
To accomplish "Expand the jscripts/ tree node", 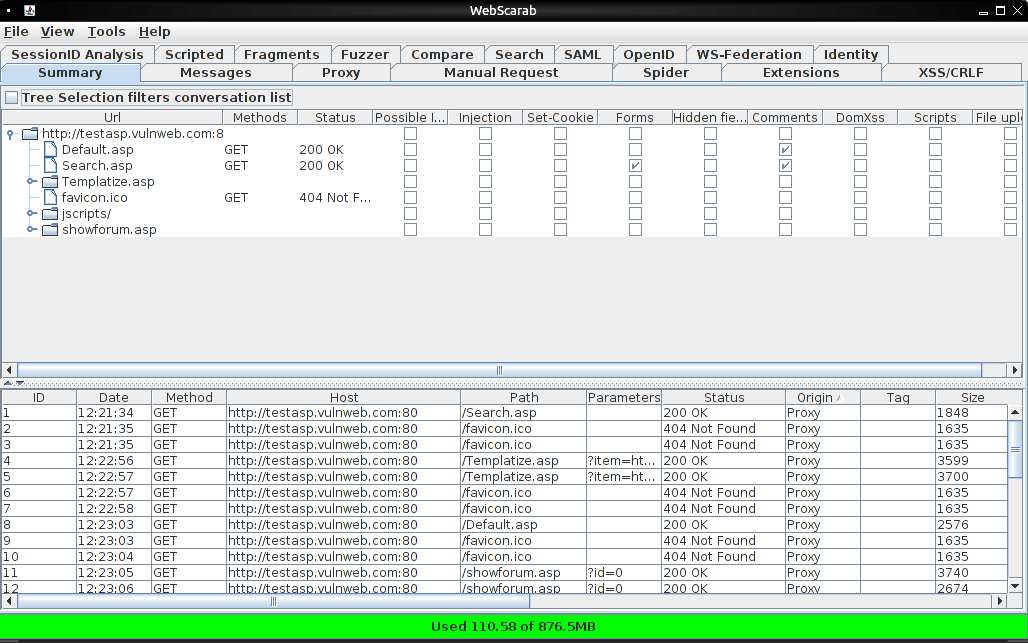I will tap(31, 214).
